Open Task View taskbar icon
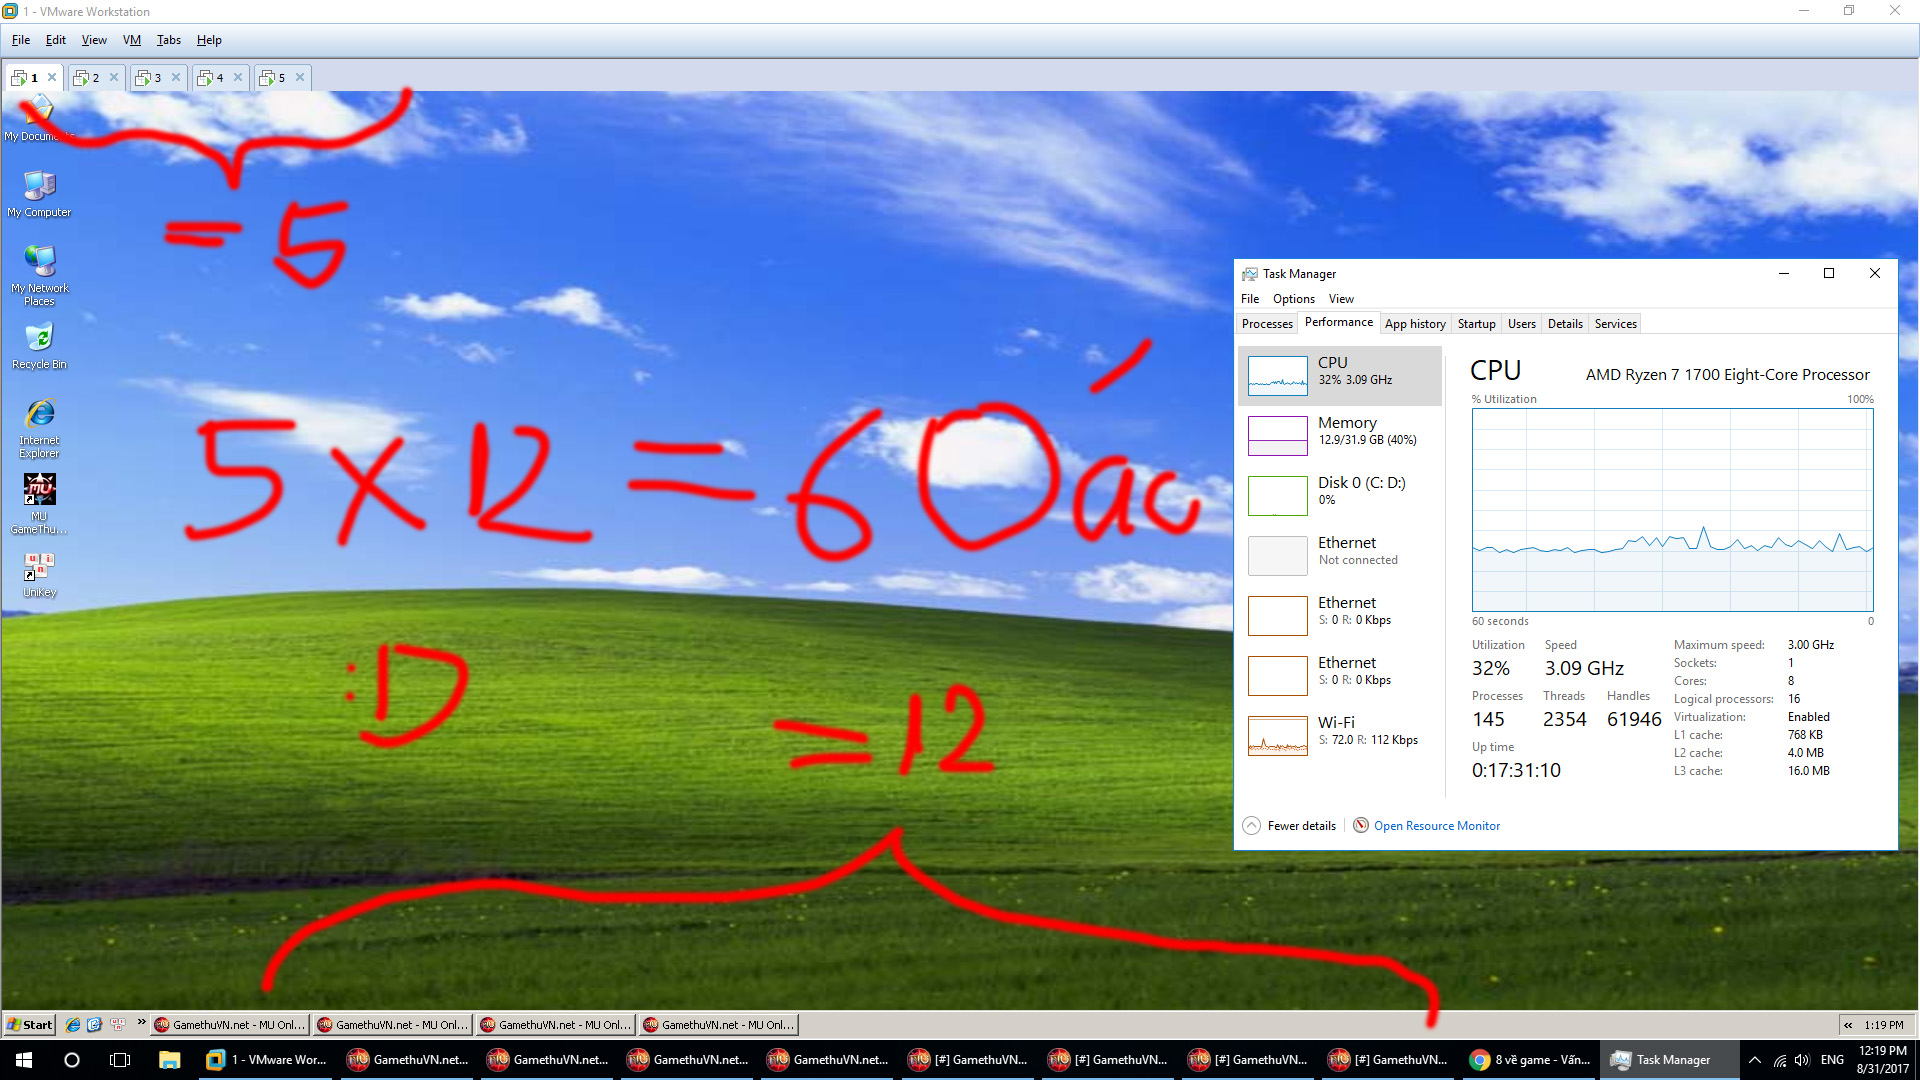The width and height of the screenshot is (1920, 1080). coord(120,1060)
